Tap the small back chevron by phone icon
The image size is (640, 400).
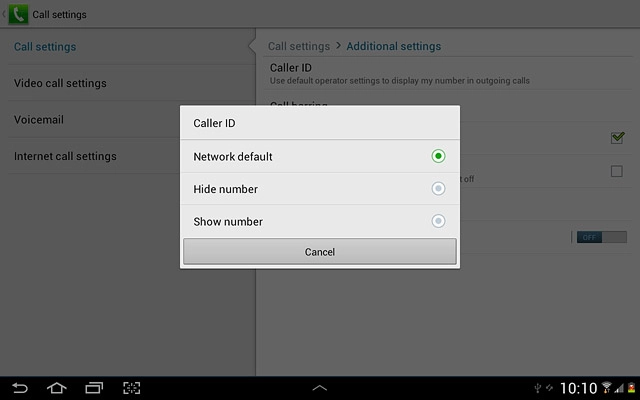[x=4, y=14]
